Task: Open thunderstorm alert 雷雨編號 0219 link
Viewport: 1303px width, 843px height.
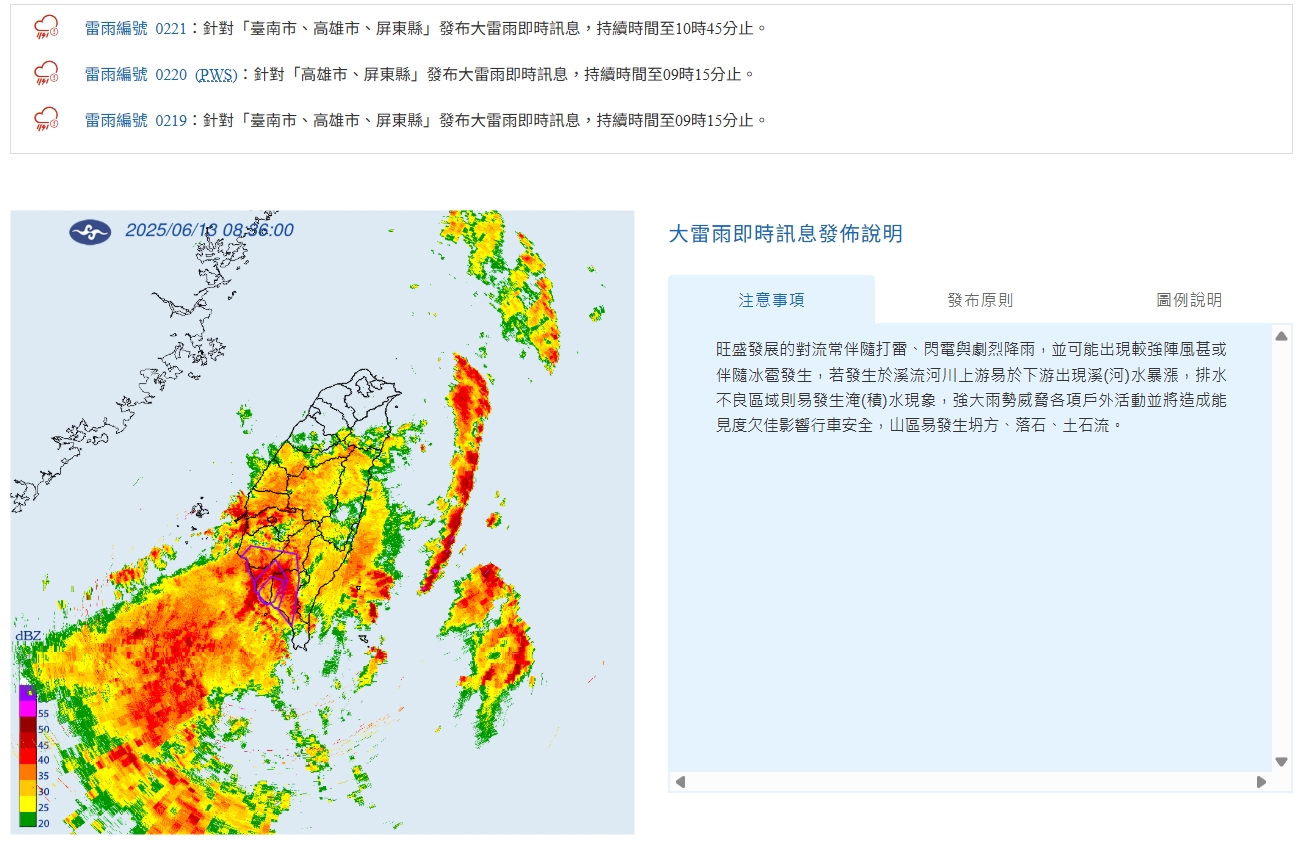Action: 135,120
